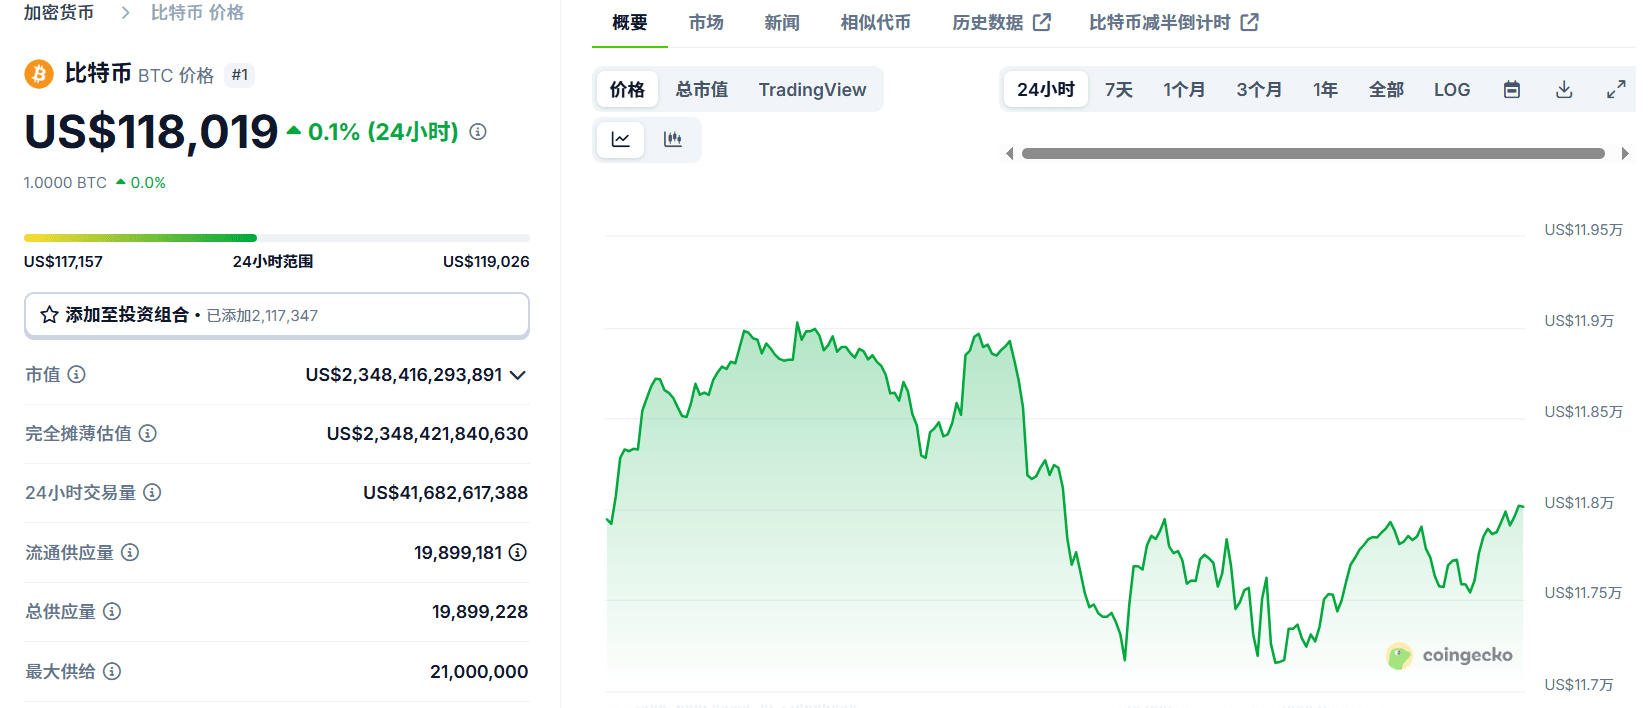Click the 21,000,000 max supply value
The height and width of the screenshot is (708, 1648).
(x=479, y=672)
